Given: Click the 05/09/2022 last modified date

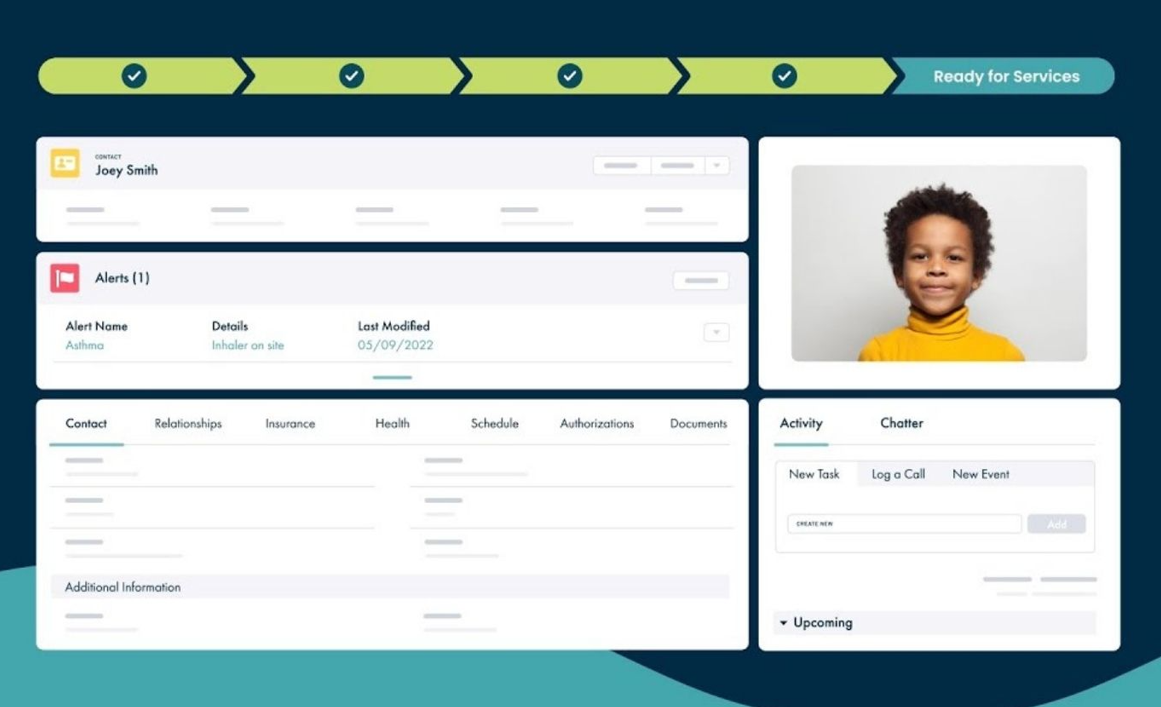Looking at the screenshot, I should coord(395,345).
